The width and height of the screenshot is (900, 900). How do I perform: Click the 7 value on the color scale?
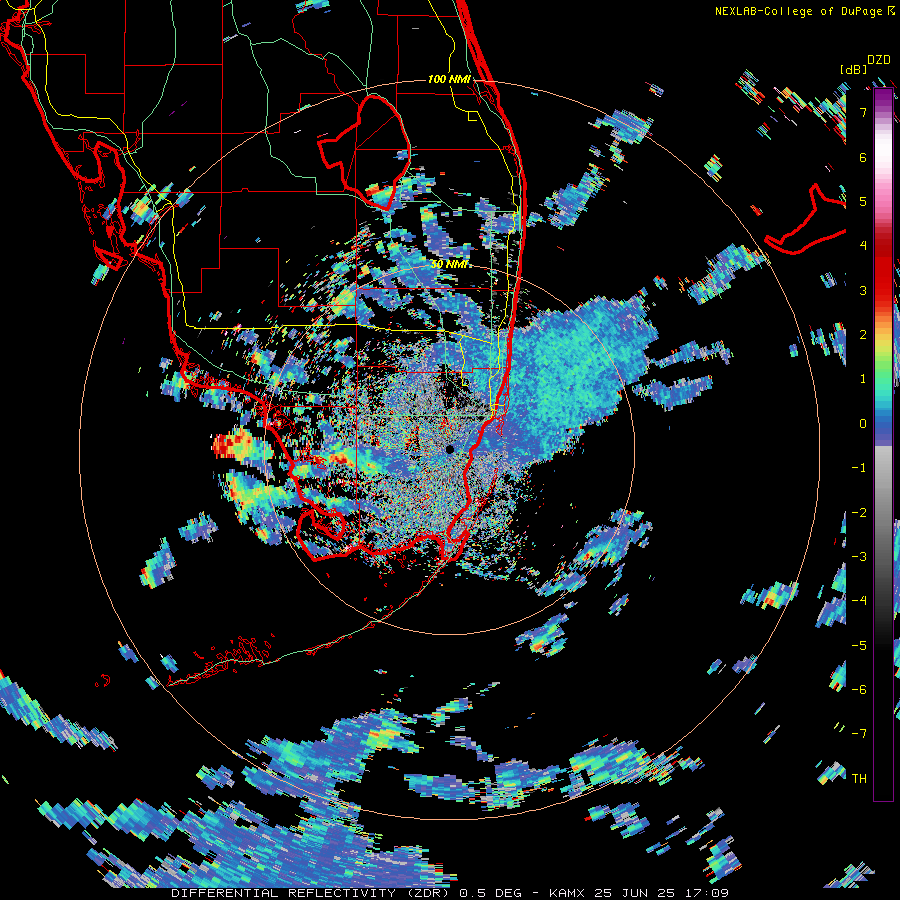click(863, 112)
